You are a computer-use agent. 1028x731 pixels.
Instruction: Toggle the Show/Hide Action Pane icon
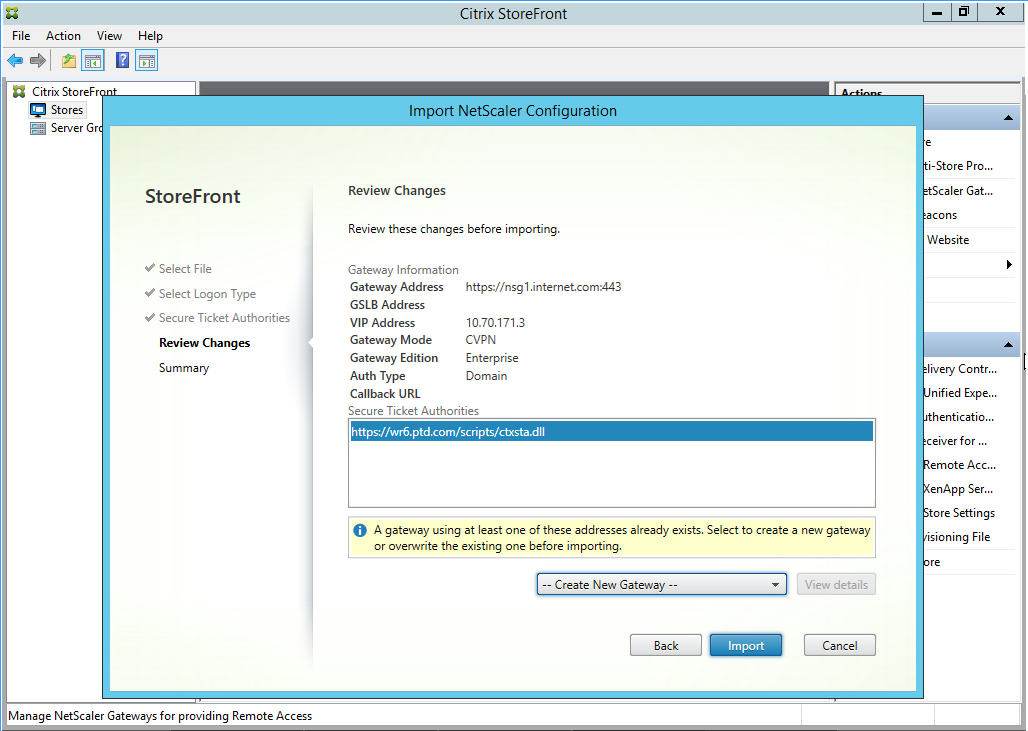point(146,61)
